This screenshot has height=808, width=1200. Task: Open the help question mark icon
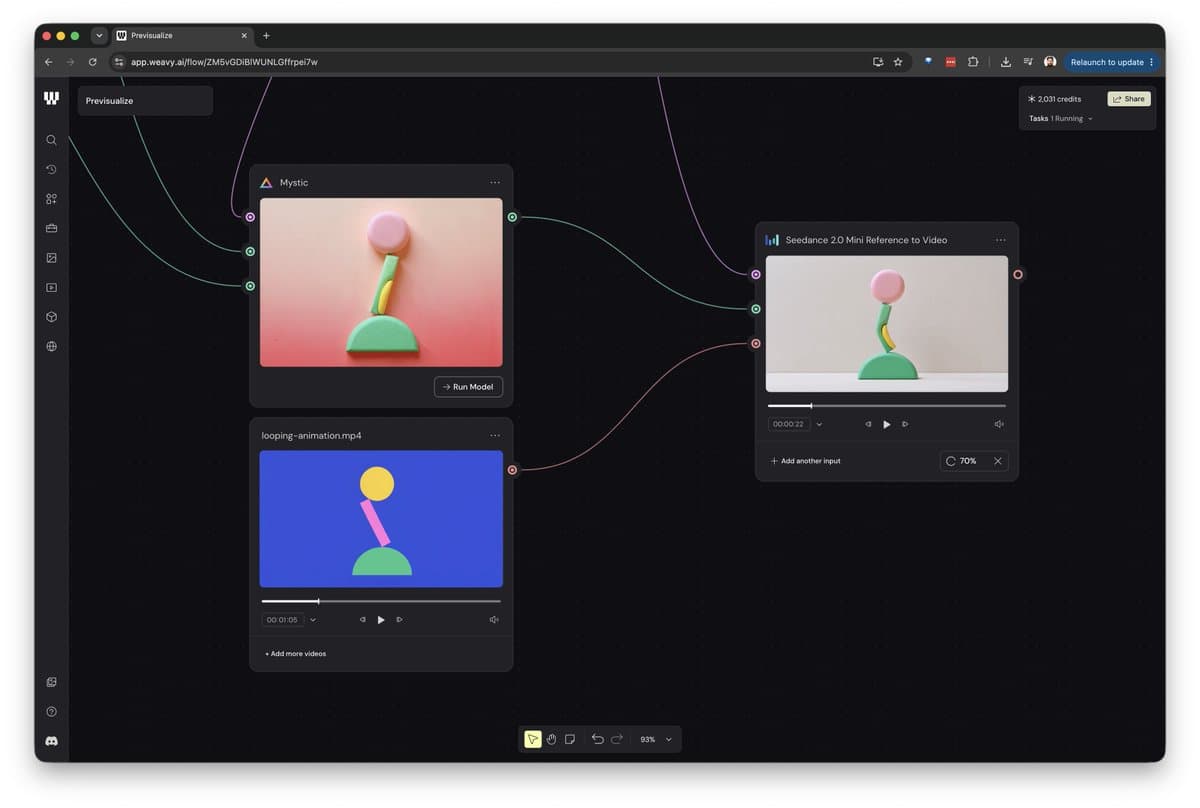coord(51,712)
